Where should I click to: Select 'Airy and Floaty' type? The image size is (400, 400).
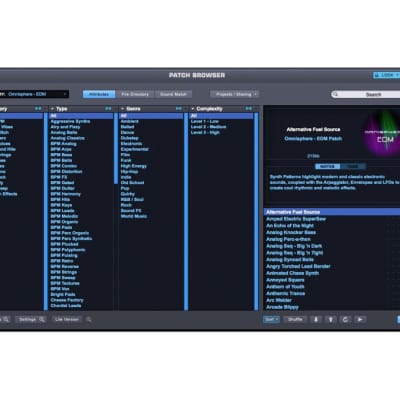[x=65, y=127]
